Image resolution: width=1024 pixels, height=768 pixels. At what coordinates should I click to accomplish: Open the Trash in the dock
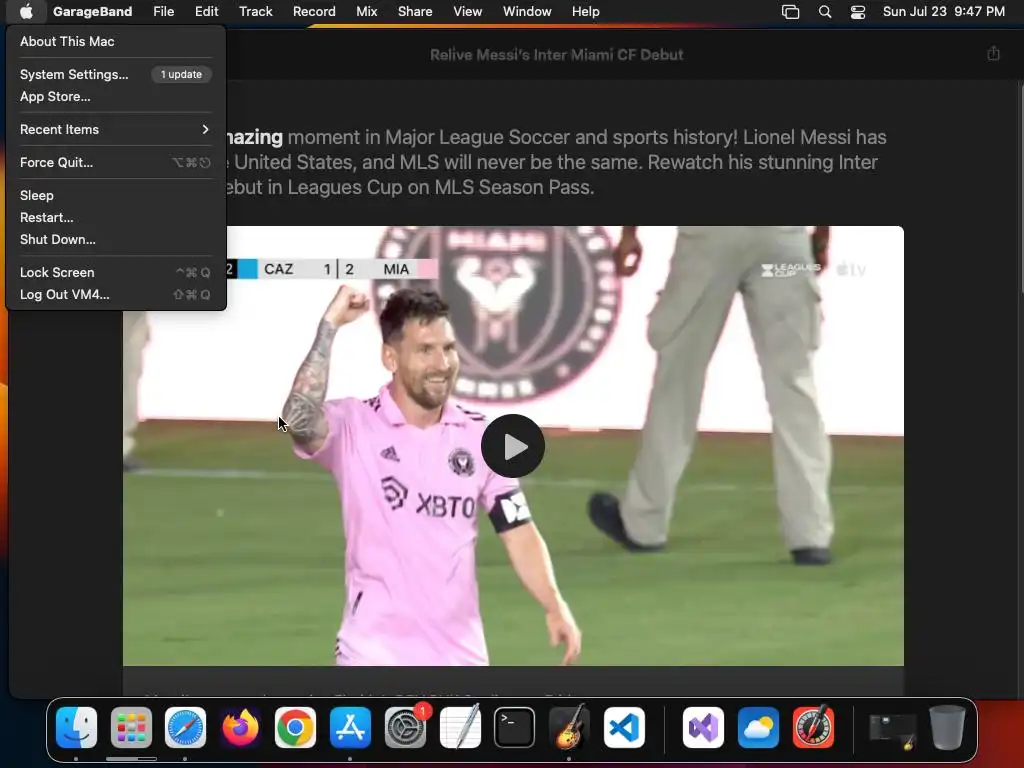pyautogui.click(x=947, y=727)
